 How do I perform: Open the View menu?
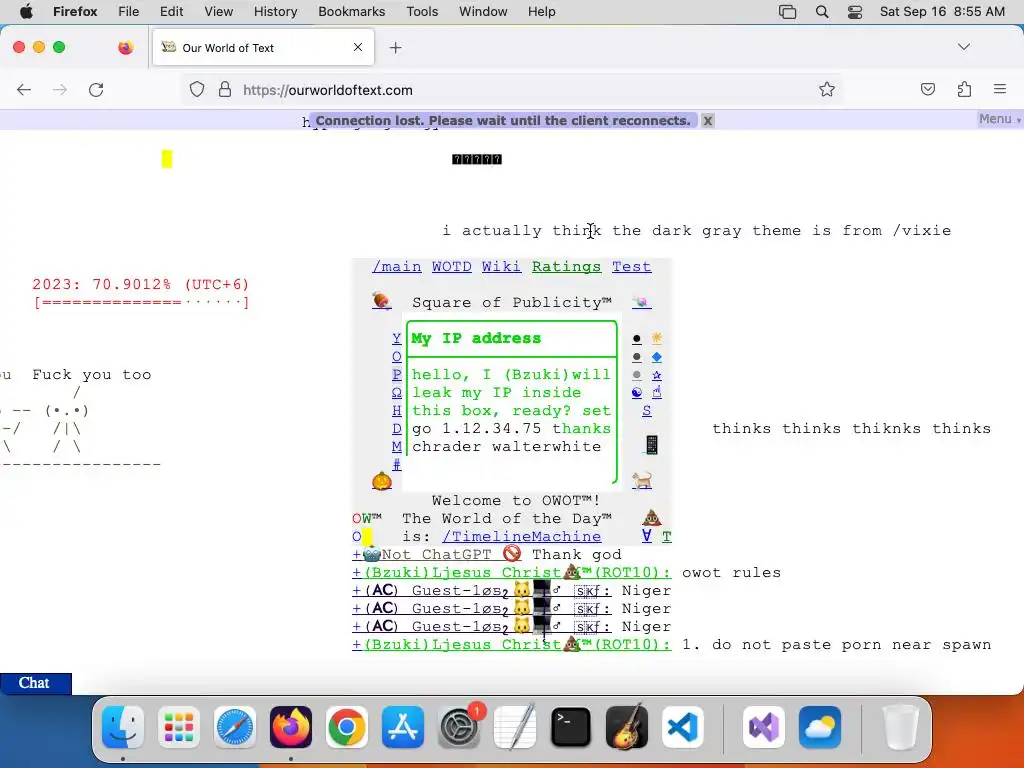(x=218, y=12)
